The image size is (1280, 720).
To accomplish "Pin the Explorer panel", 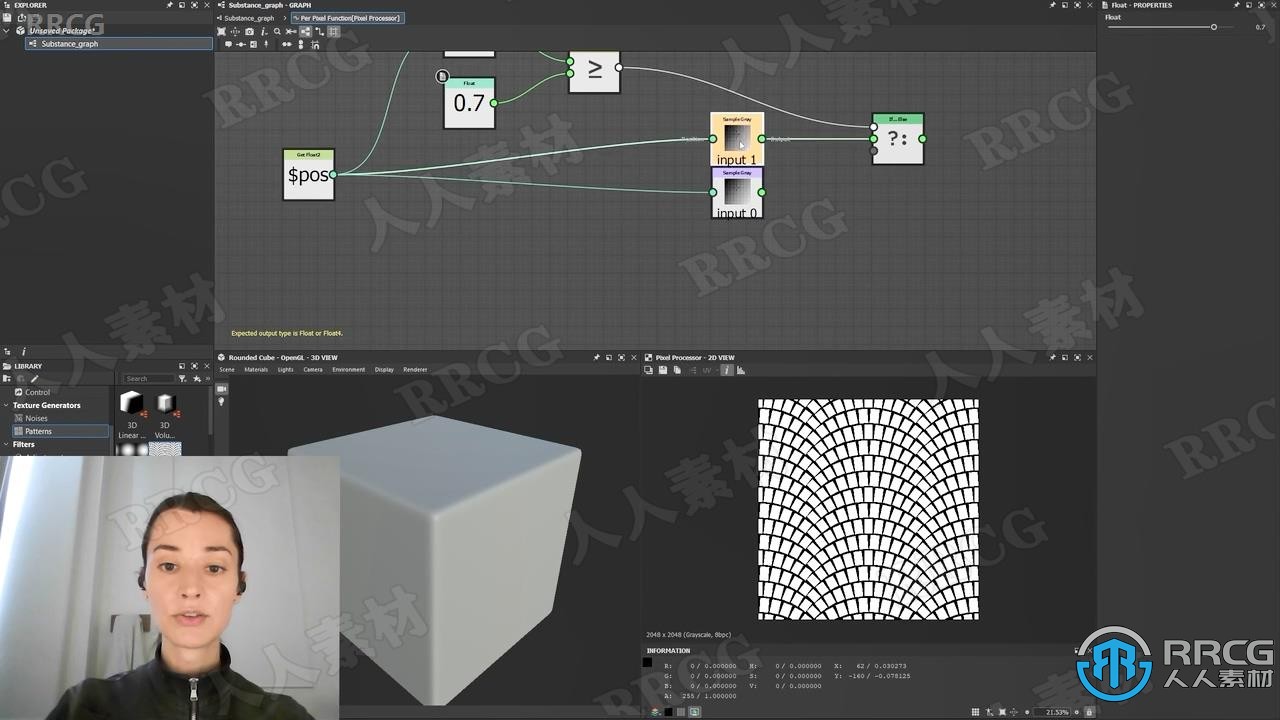I will coord(170,5).
